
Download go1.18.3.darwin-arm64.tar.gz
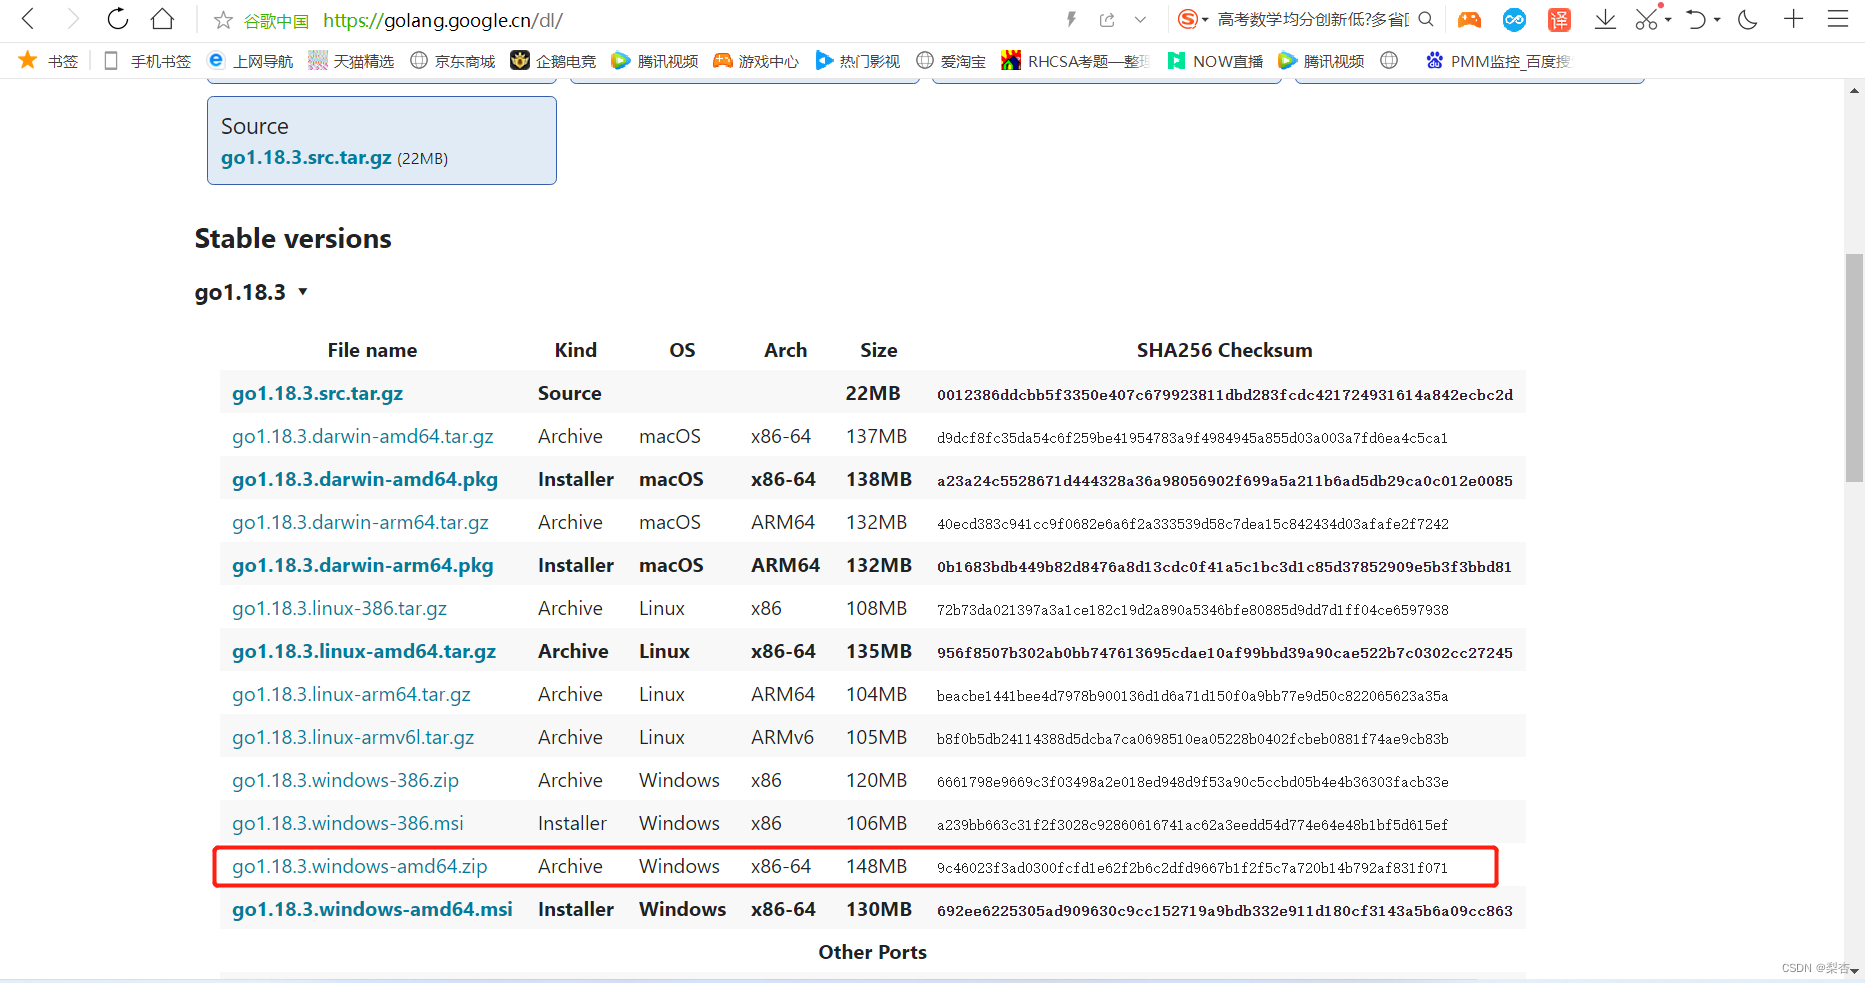click(360, 523)
